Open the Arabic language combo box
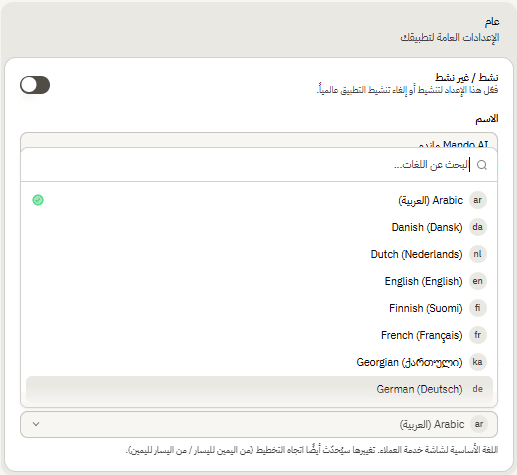Viewport: 517px width, 475px height. click(x=259, y=424)
